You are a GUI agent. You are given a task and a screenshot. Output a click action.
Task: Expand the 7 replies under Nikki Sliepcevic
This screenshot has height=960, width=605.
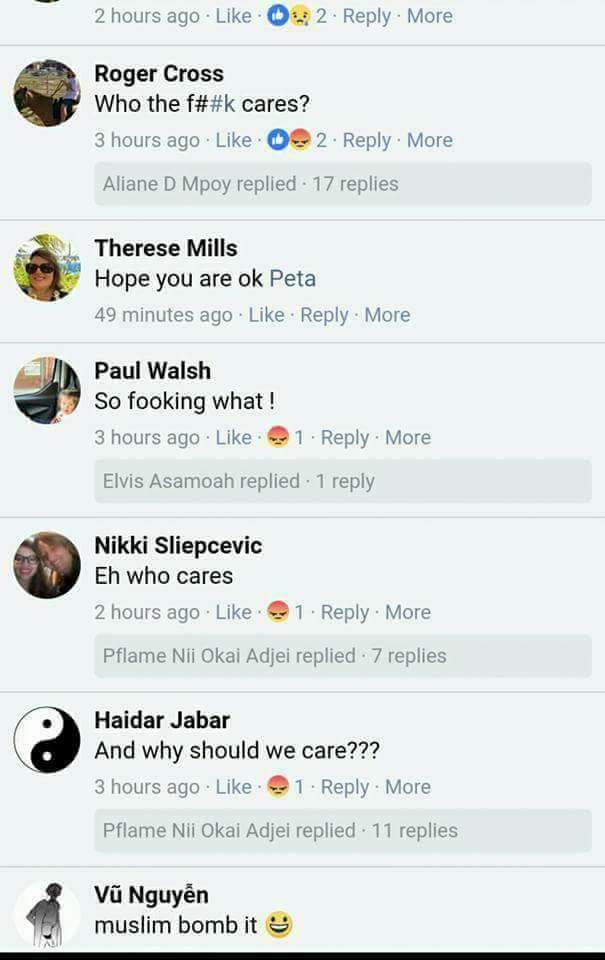tap(343, 656)
